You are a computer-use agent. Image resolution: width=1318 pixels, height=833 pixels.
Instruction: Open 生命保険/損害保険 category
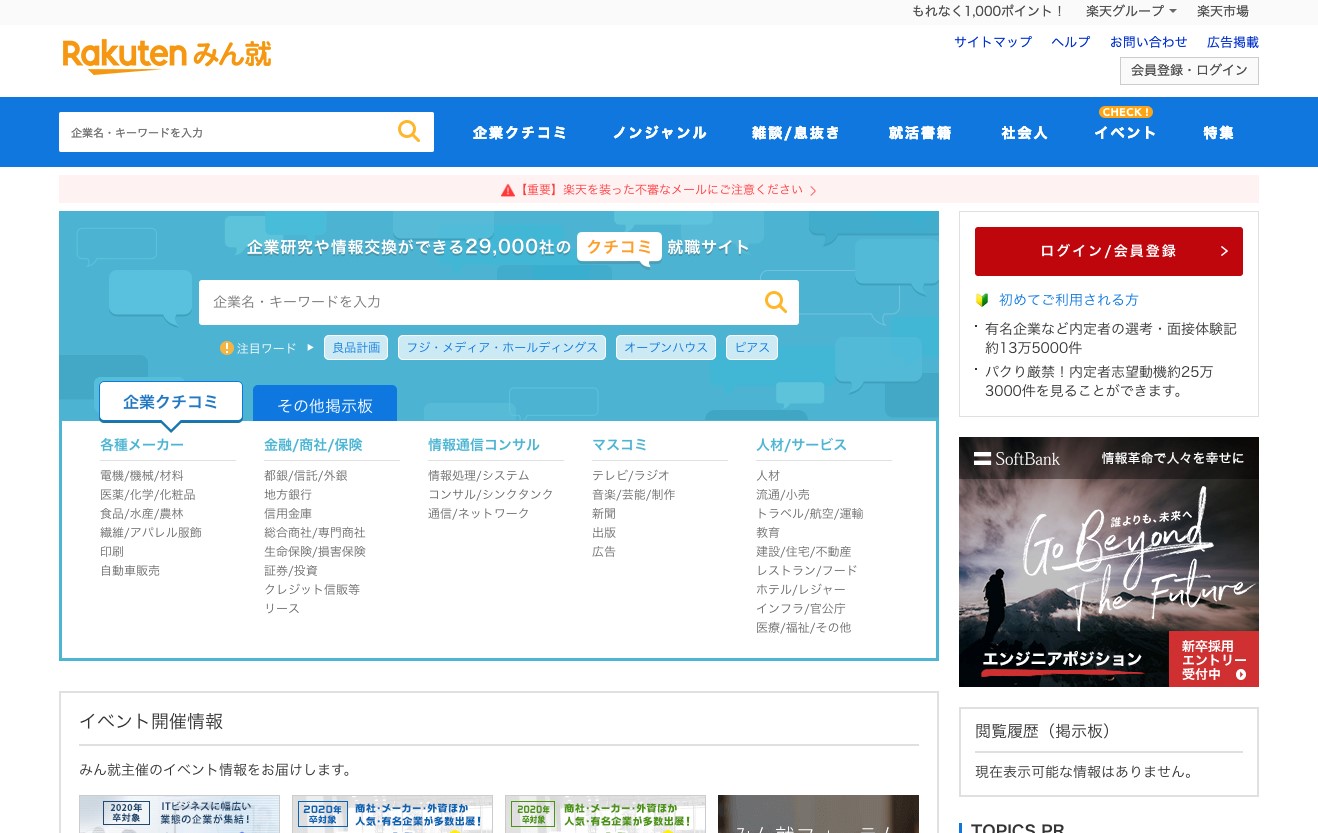[x=315, y=552]
